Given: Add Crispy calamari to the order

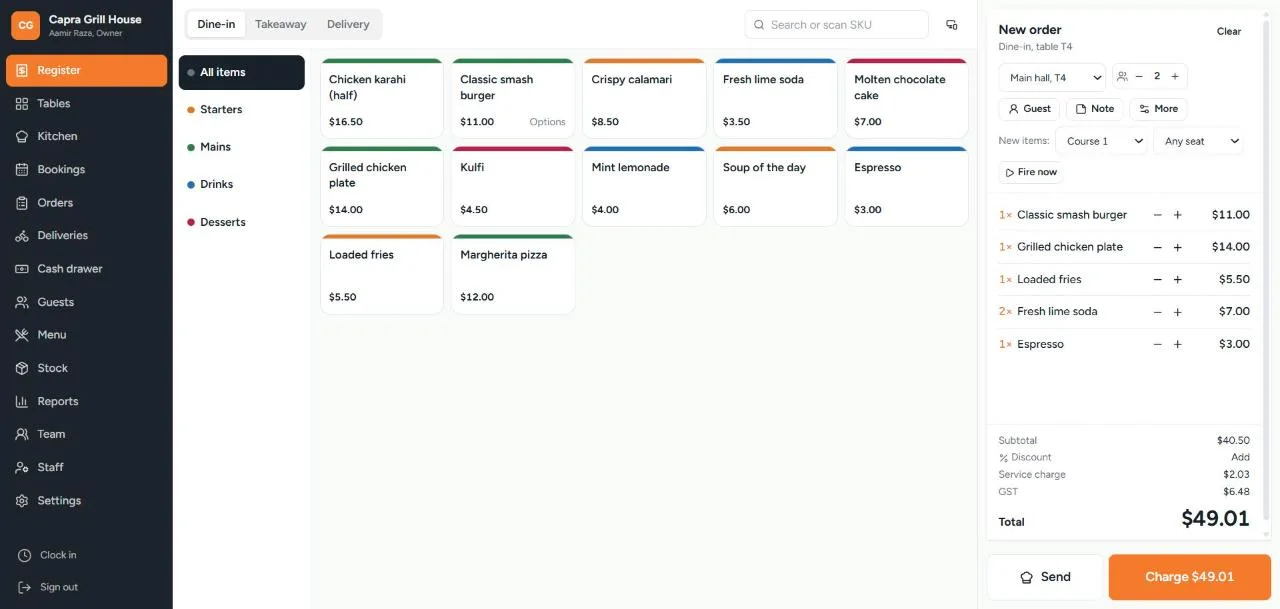Looking at the screenshot, I should click(x=644, y=98).
